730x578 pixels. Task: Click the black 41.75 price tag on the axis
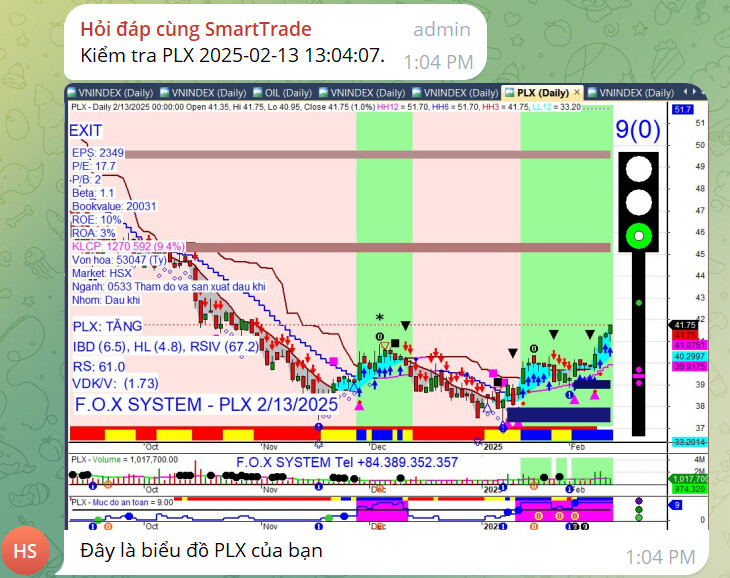(x=684, y=325)
